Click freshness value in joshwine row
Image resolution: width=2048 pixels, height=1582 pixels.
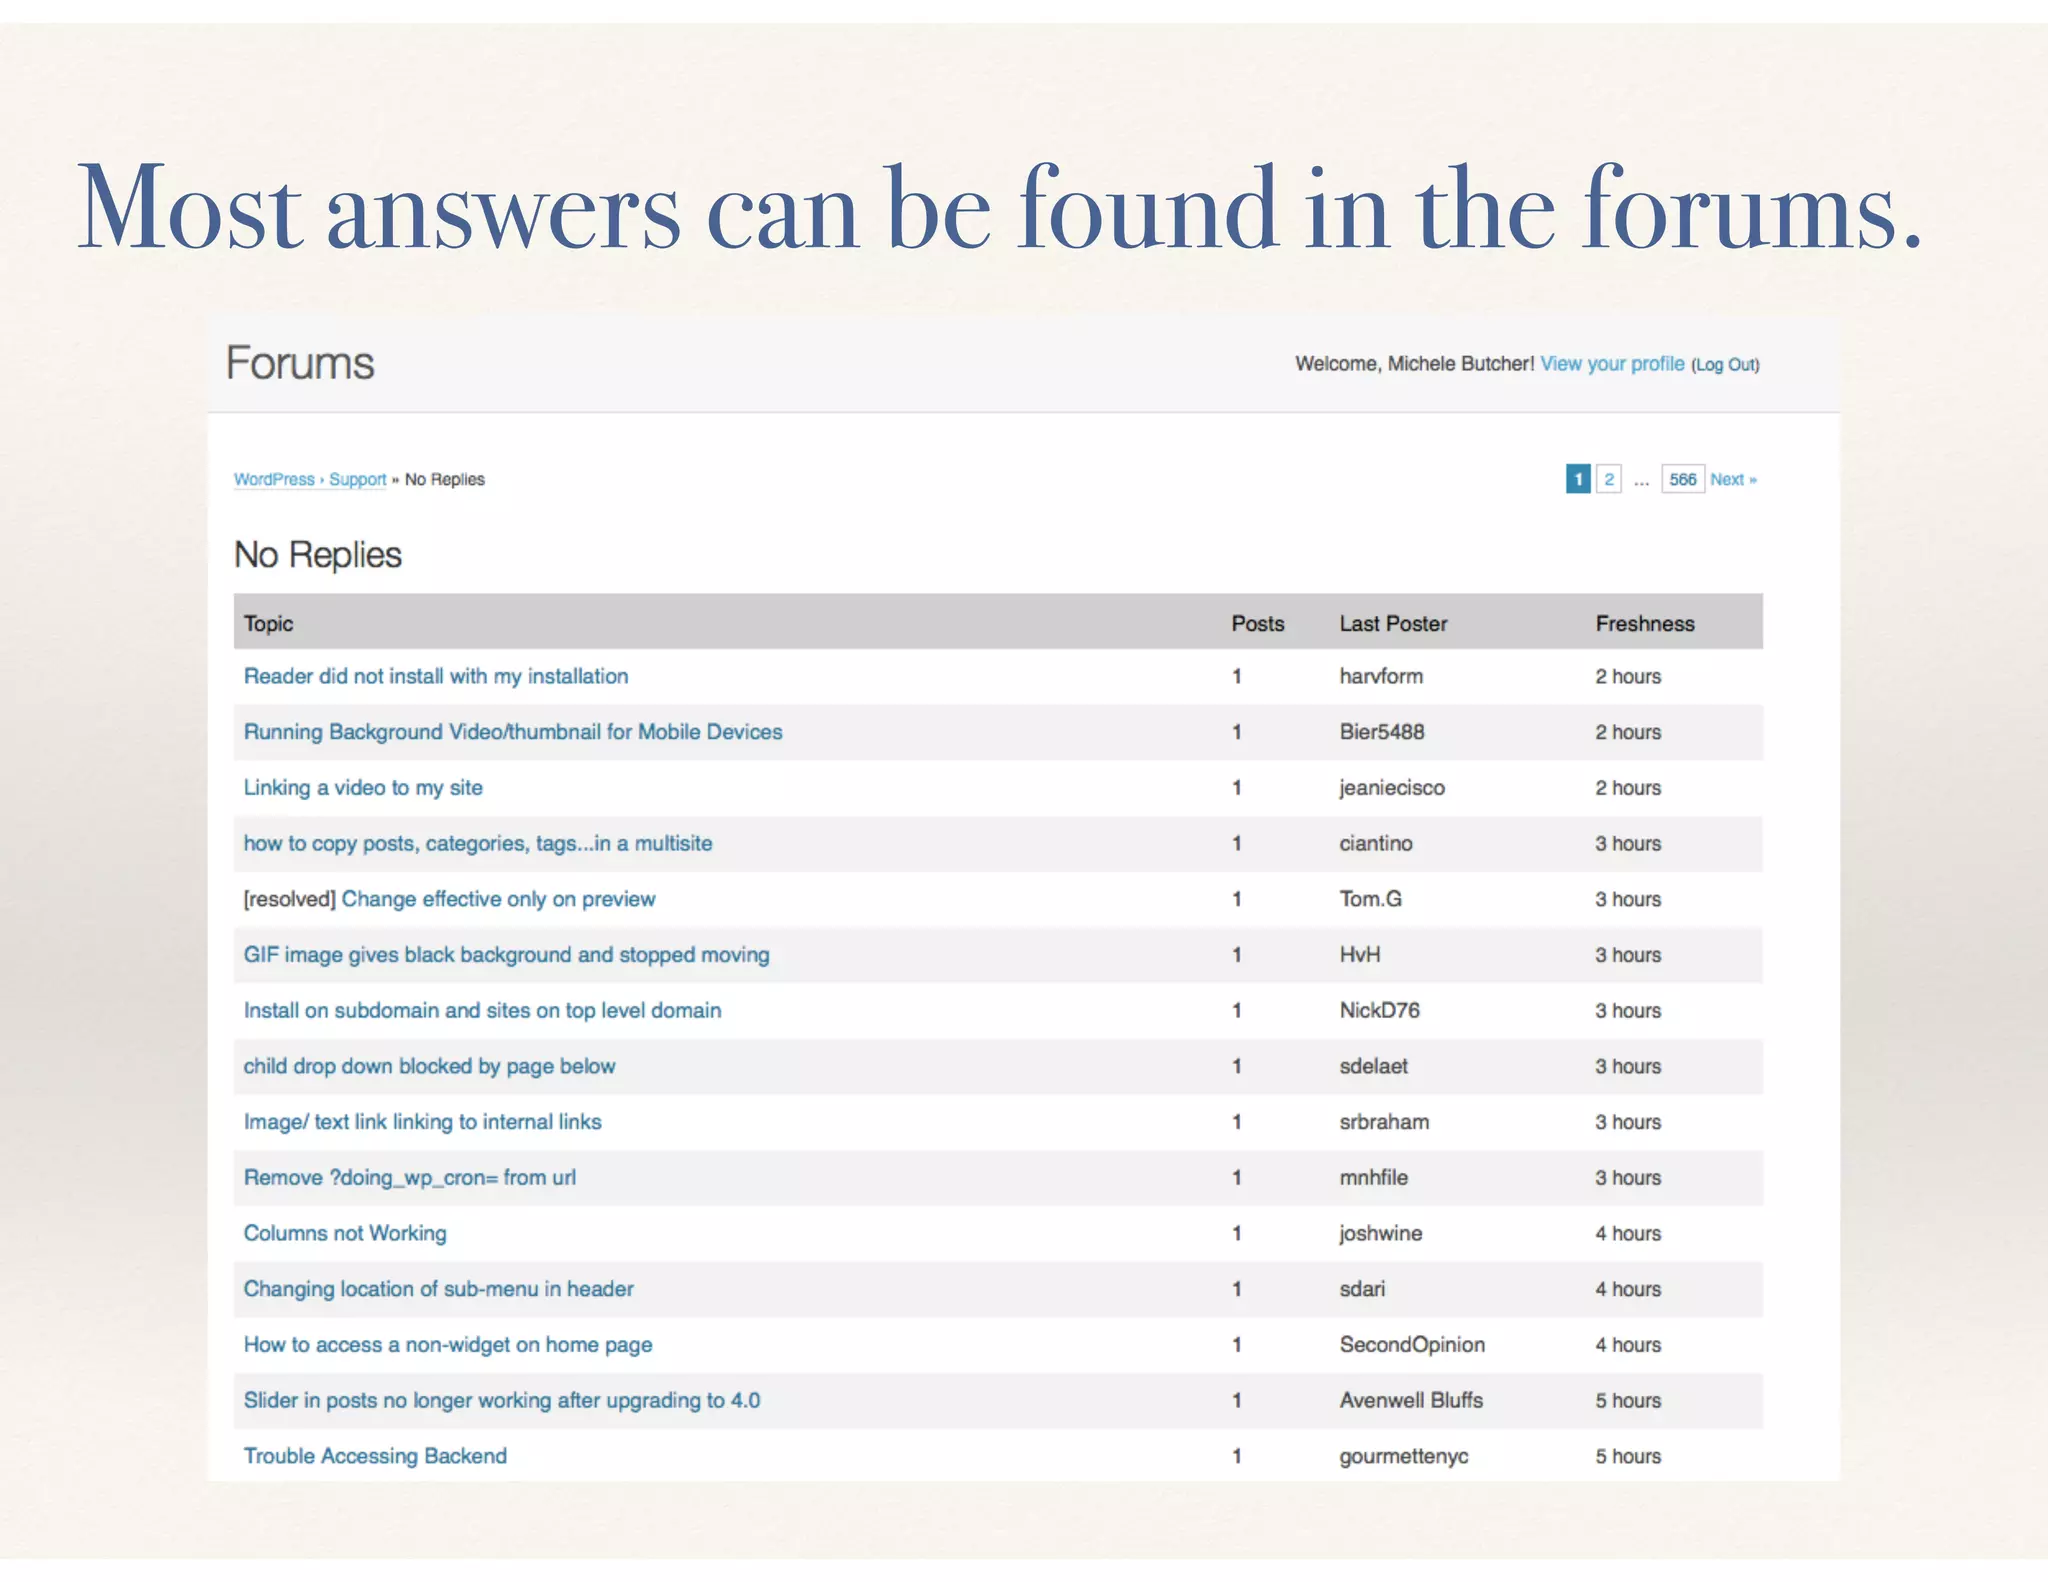[1628, 1233]
